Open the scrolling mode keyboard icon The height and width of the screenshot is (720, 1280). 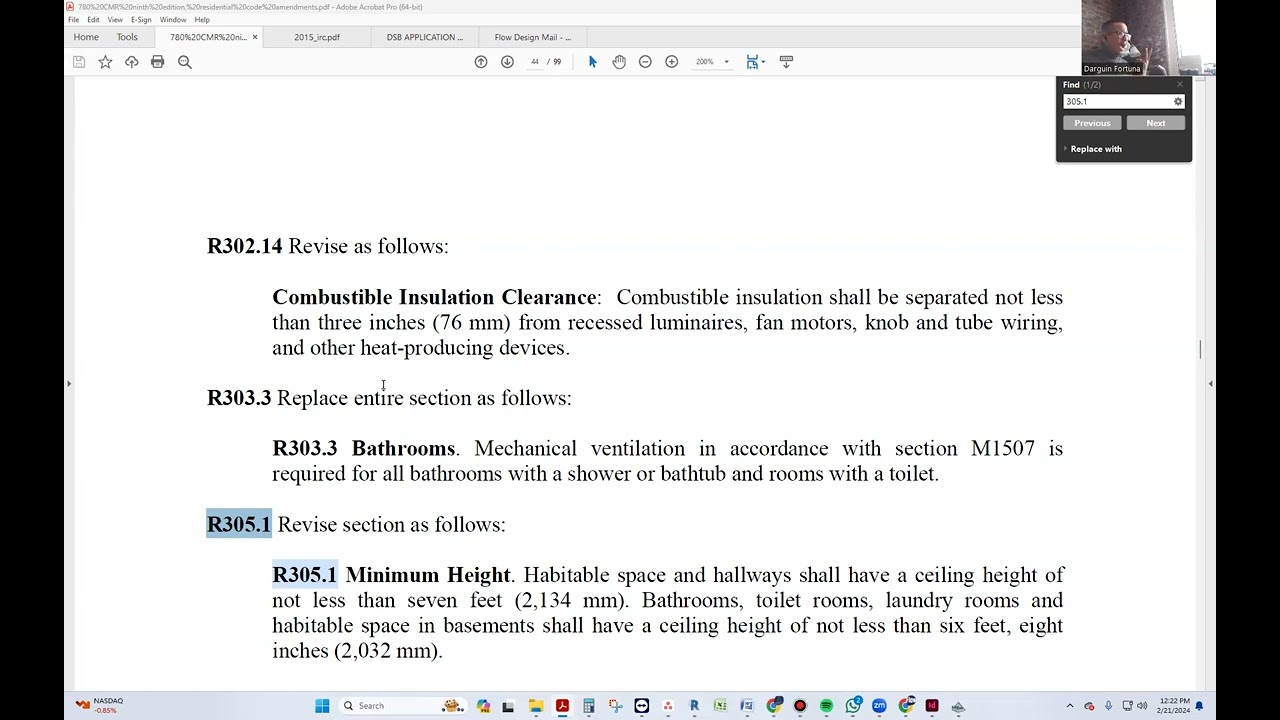pos(786,62)
